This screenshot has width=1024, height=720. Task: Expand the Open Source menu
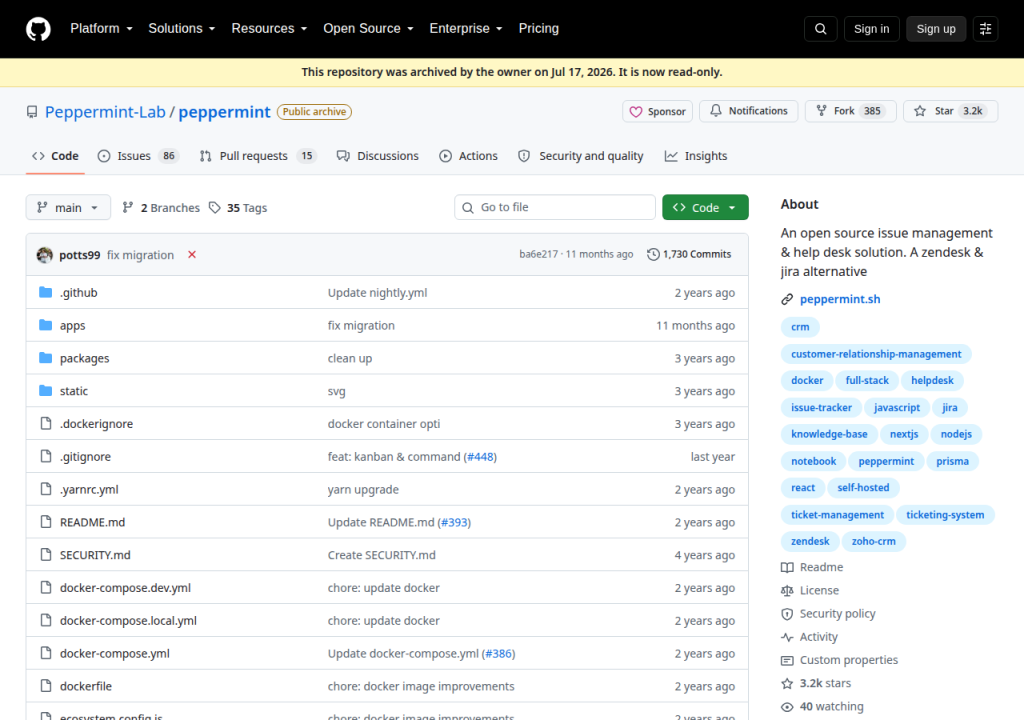coord(368,29)
